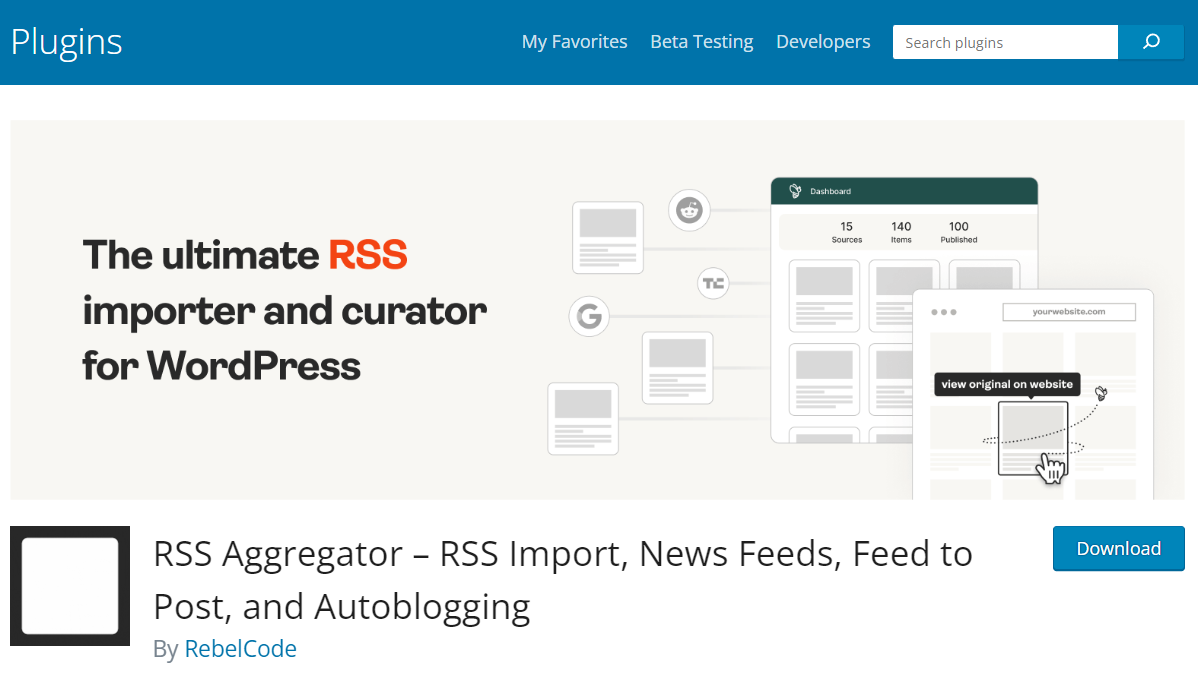The width and height of the screenshot is (1198, 688).
Task: Click the TechCrunch TC icon in banner
Action: point(714,284)
